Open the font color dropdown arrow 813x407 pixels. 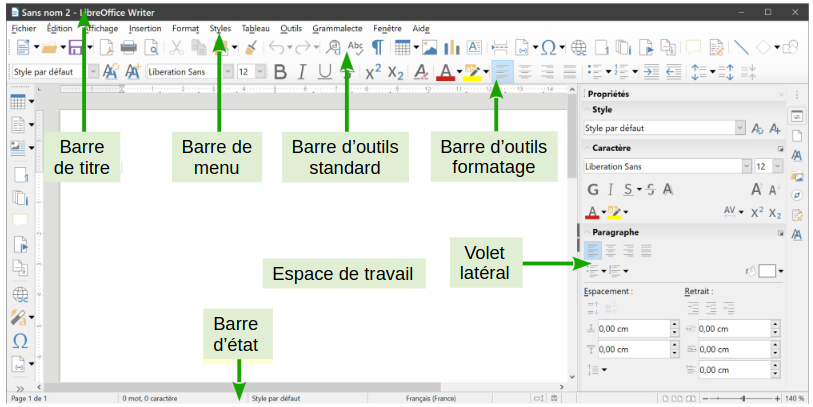[459, 72]
